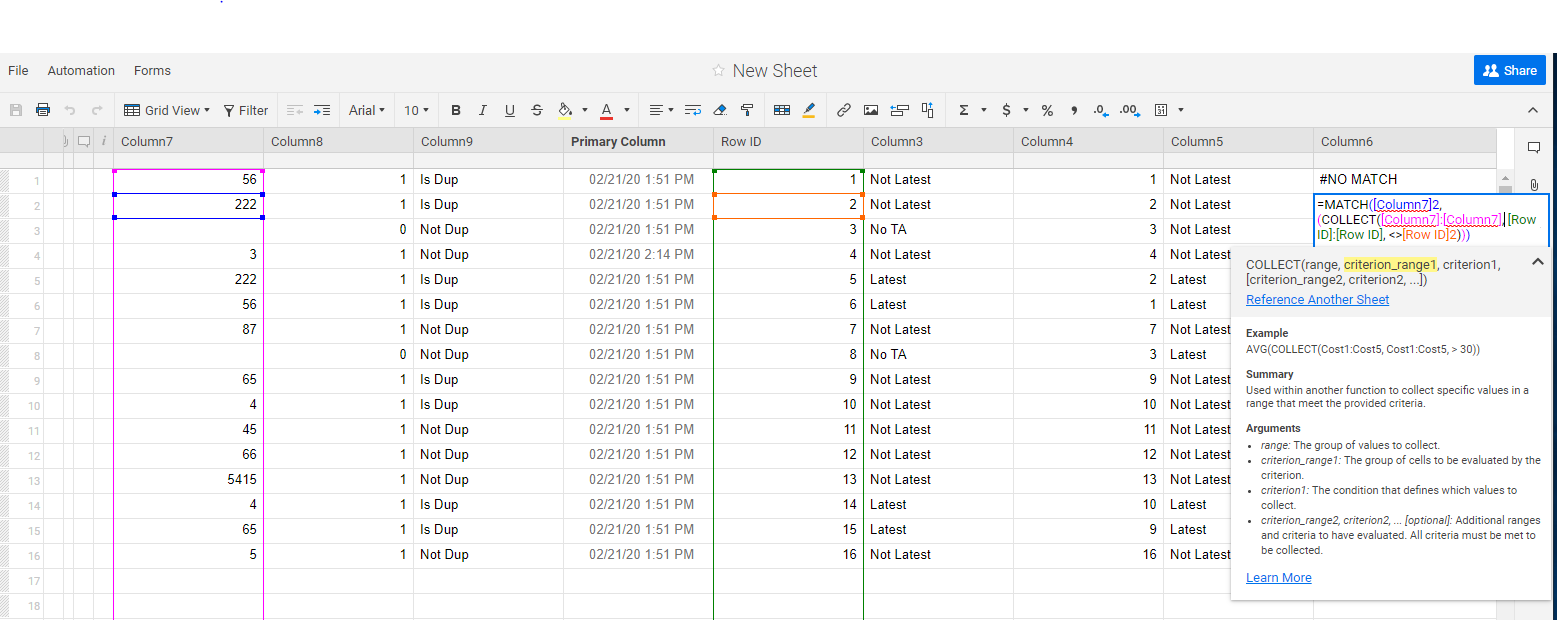Toggle underline formatting
Image resolution: width=1557 pixels, height=620 pixels.
[510, 110]
